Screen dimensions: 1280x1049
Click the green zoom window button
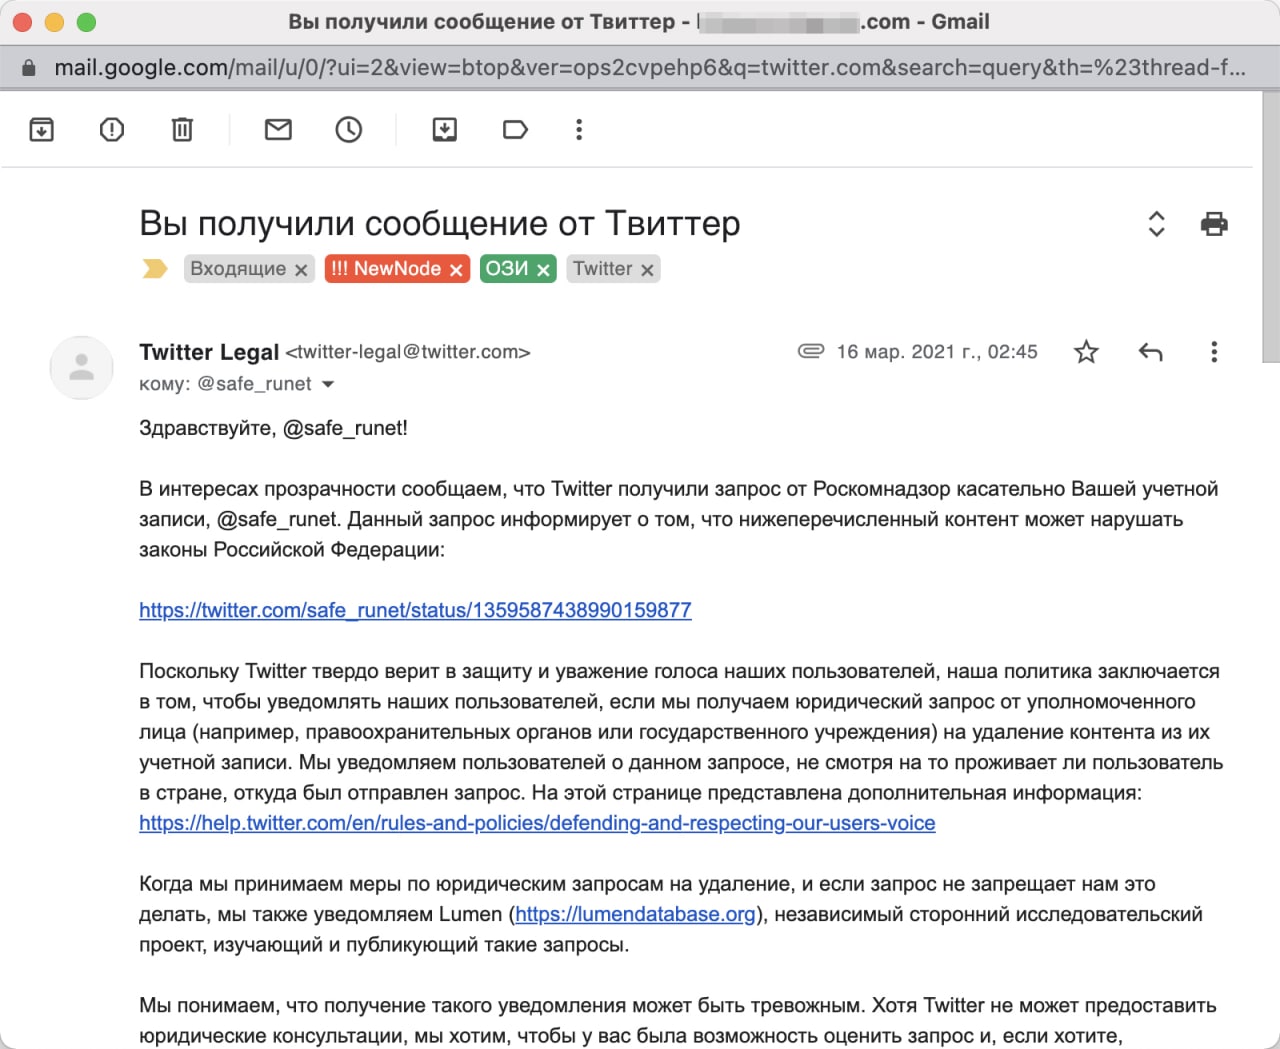tap(87, 22)
